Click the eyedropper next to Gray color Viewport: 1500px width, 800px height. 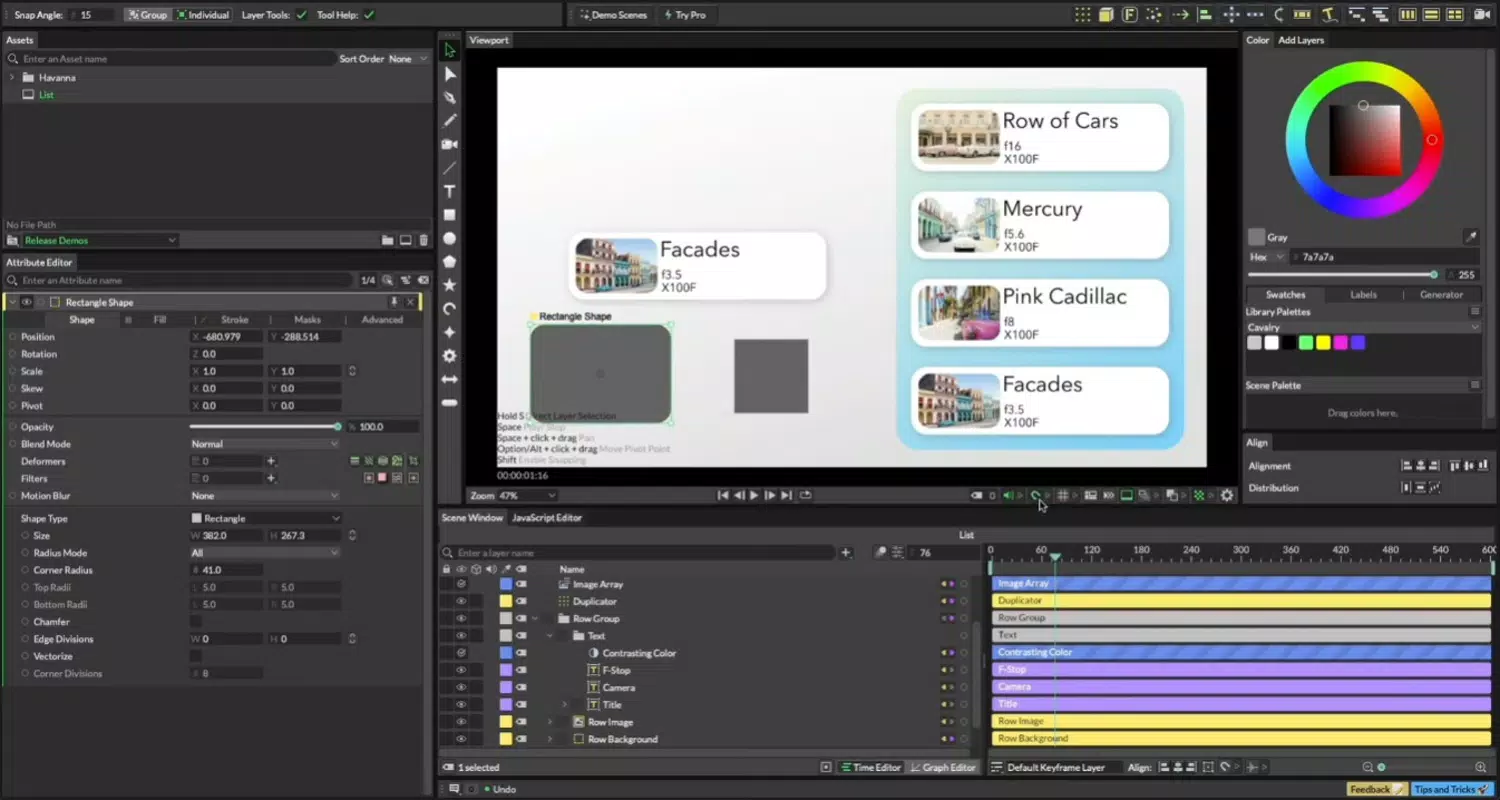tap(1470, 237)
